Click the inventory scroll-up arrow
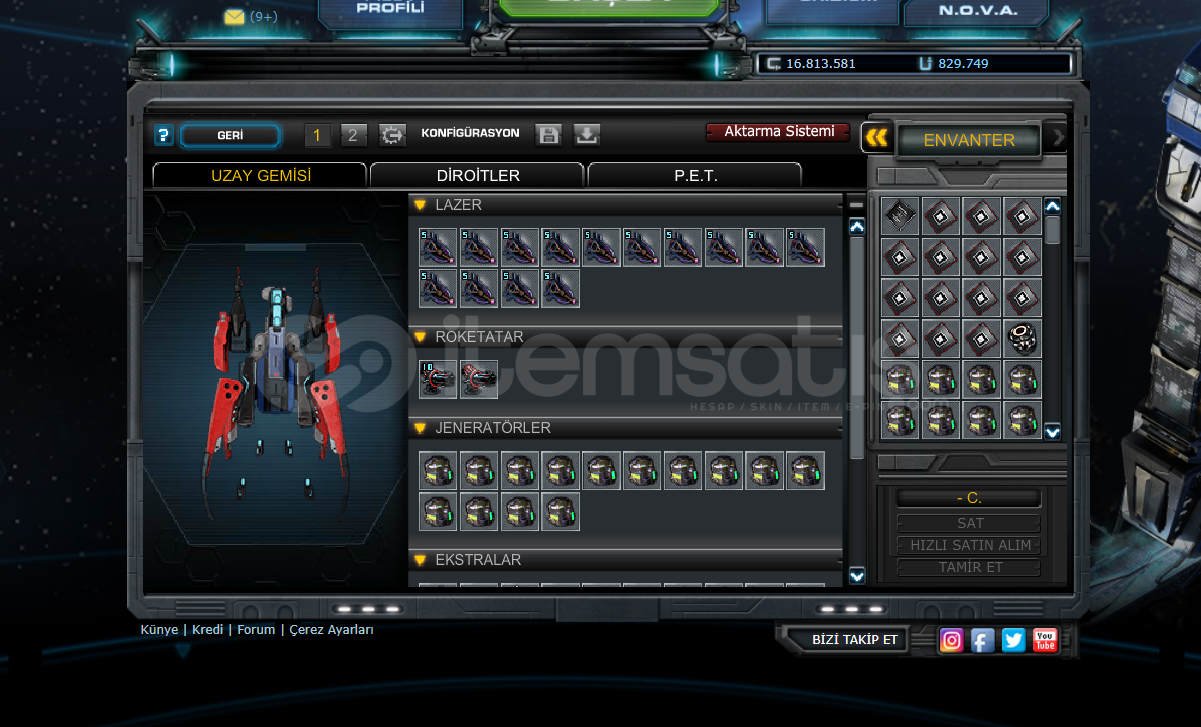This screenshot has width=1201, height=727. pos(1053,206)
